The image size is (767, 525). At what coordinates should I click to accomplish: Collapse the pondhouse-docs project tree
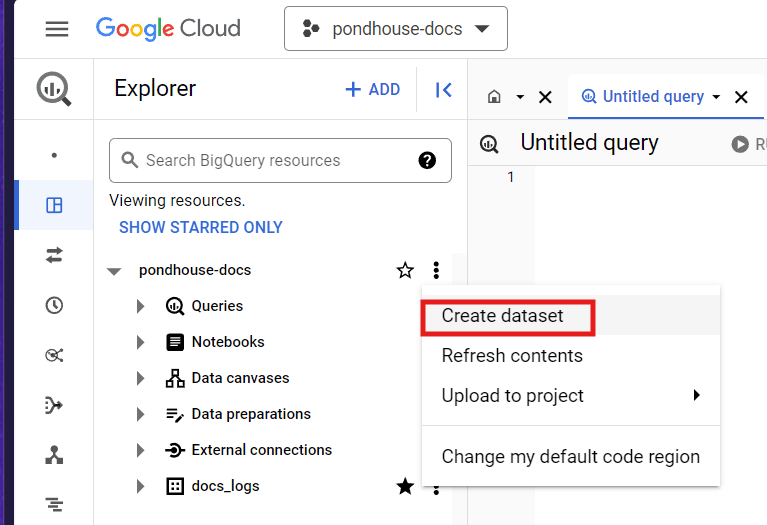(114, 271)
